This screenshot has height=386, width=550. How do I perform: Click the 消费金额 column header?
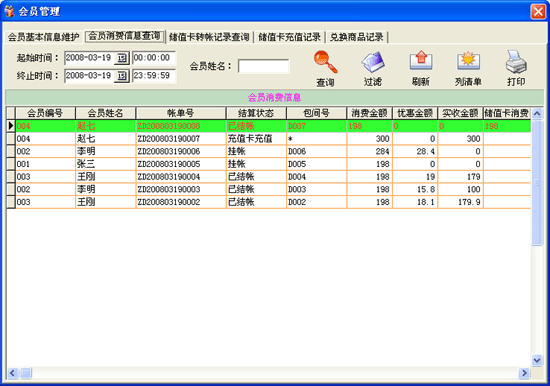coord(369,113)
